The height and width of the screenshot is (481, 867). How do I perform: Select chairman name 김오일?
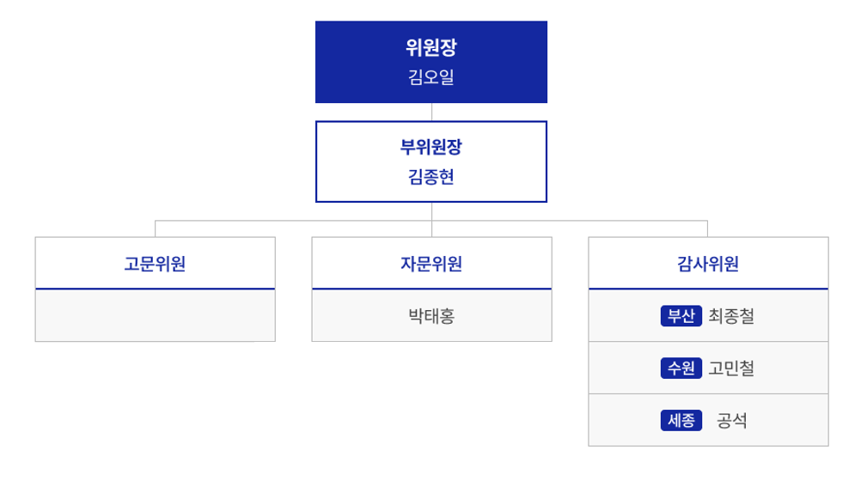click(431, 77)
